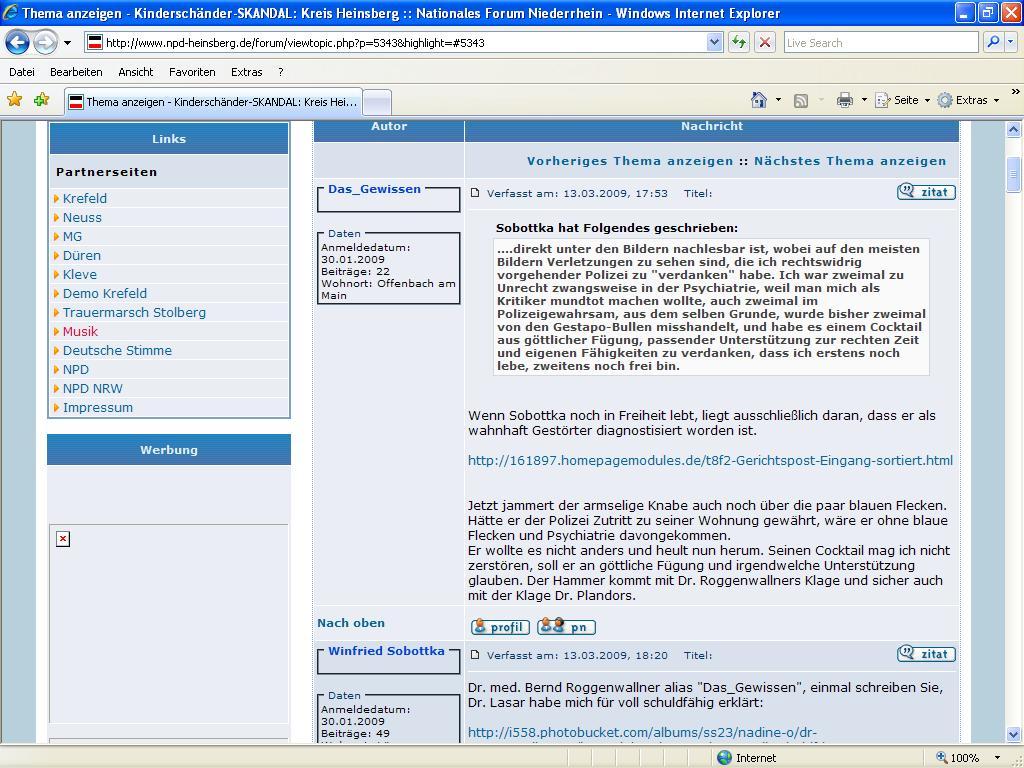
Task: Click the 100% zoom level button
Action: (x=958, y=758)
